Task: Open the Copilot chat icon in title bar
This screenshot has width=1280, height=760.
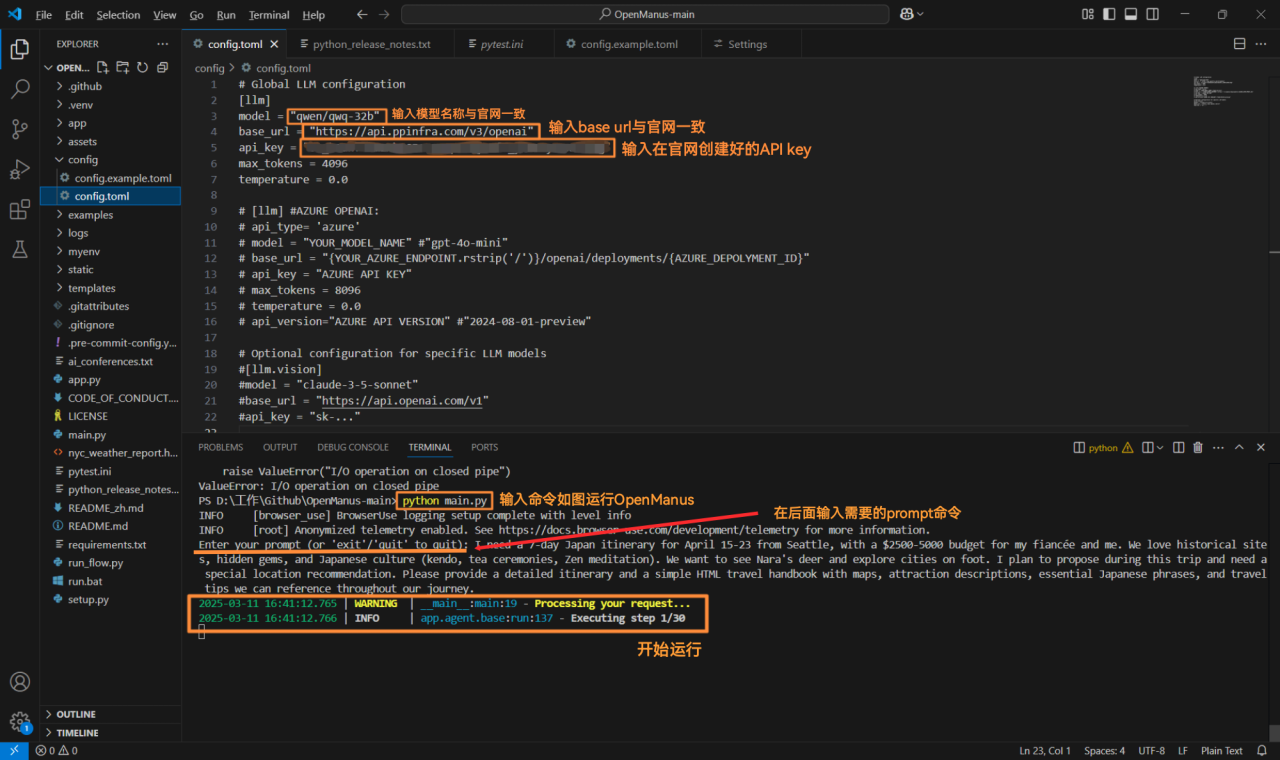Action: (x=906, y=14)
